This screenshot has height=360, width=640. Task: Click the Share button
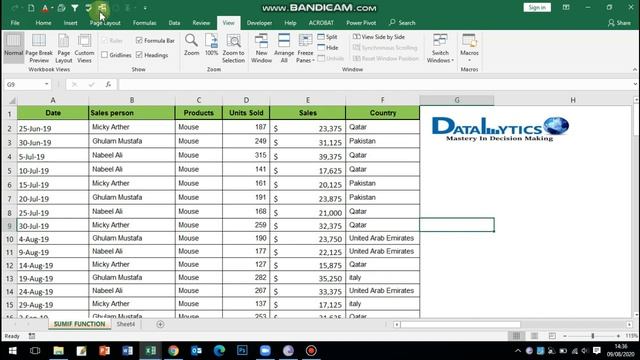[619, 23]
